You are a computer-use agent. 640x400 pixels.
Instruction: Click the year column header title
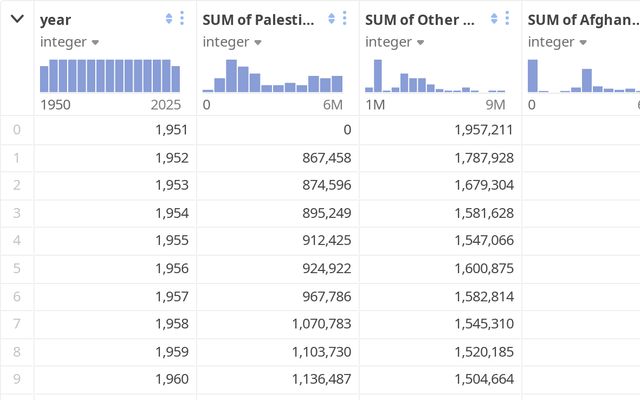(x=56, y=20)
